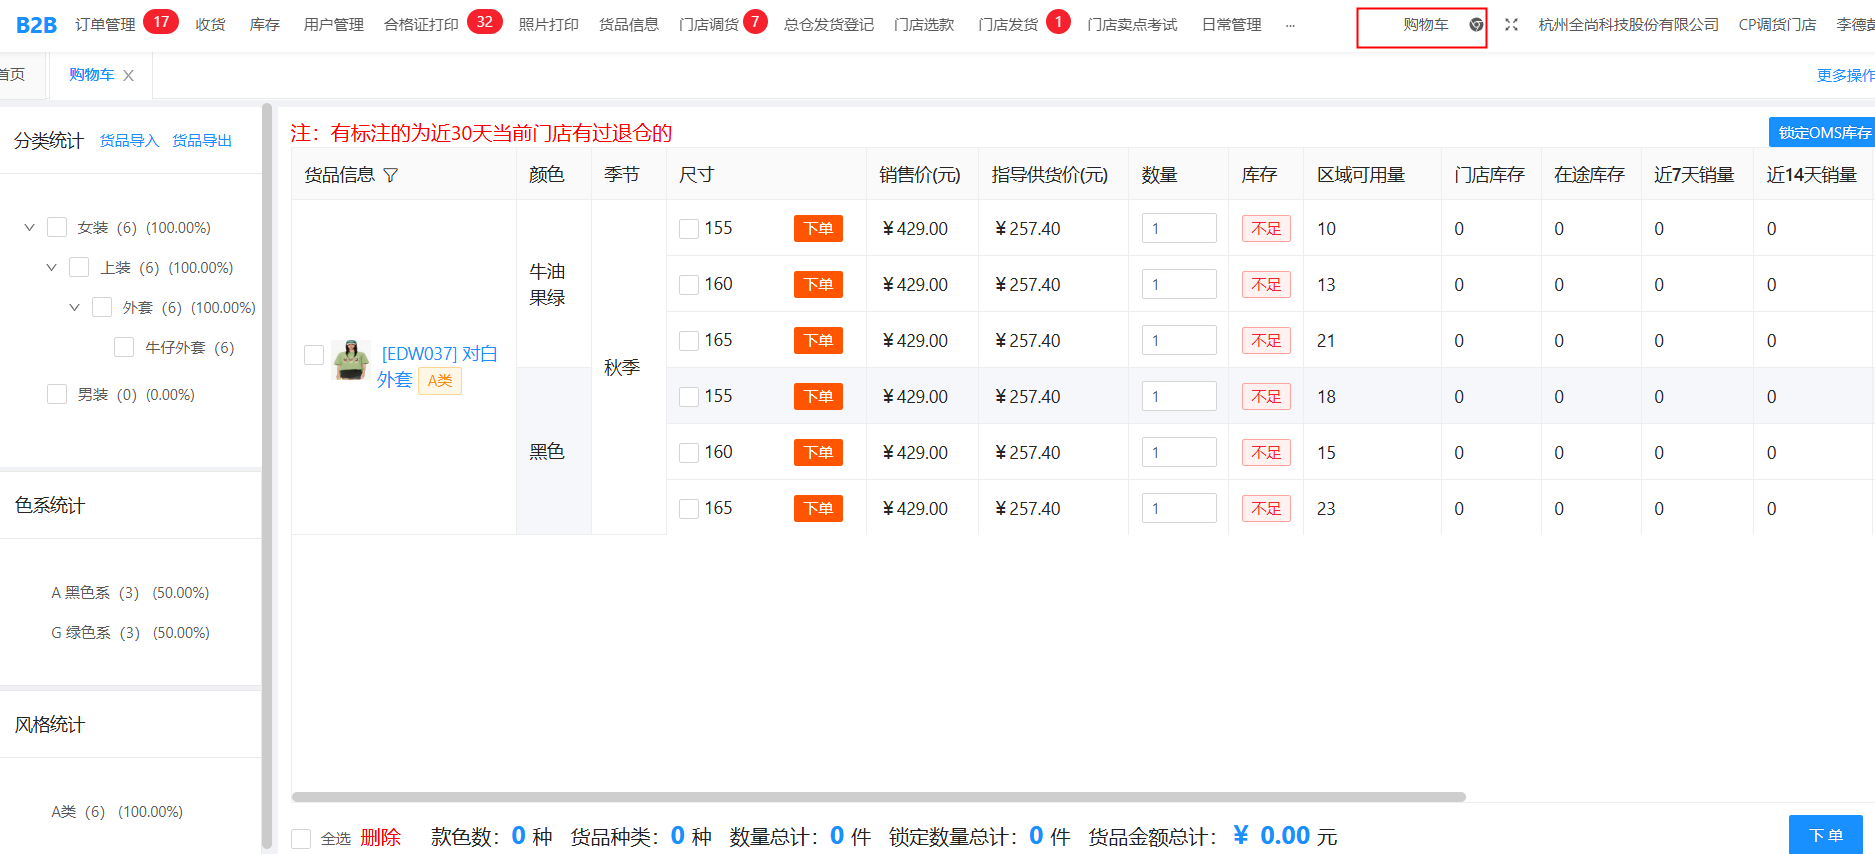1875x854 pixels.
Task: Click the 货品导入 link
Action: (x=129, y=141)
